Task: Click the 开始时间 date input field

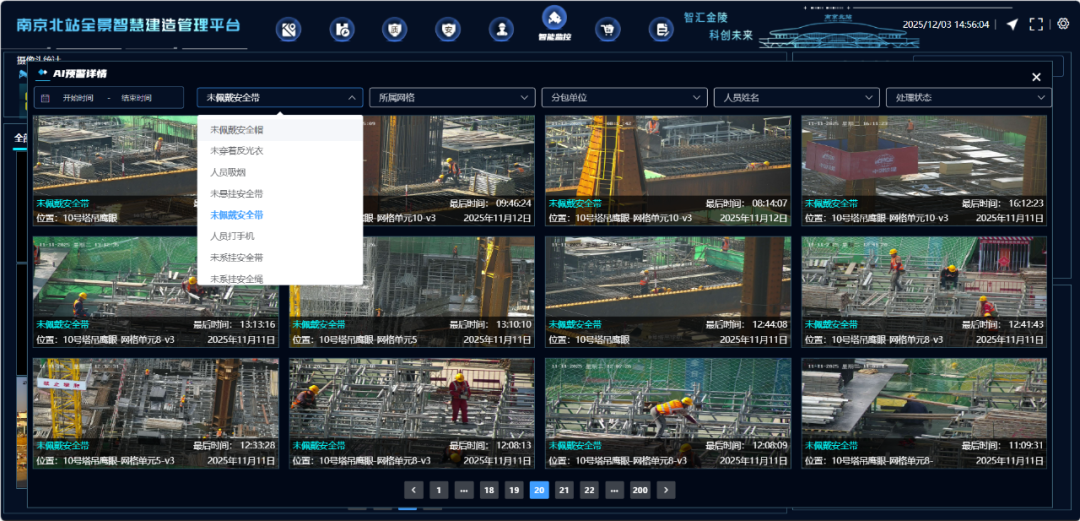Action: pos(78,98)
